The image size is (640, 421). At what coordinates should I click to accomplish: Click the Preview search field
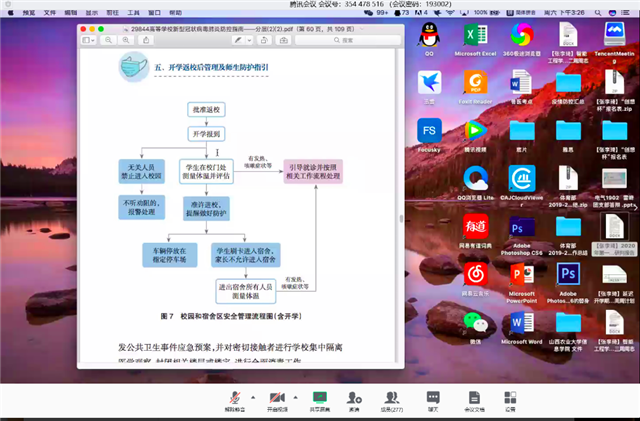click(348, 40)
